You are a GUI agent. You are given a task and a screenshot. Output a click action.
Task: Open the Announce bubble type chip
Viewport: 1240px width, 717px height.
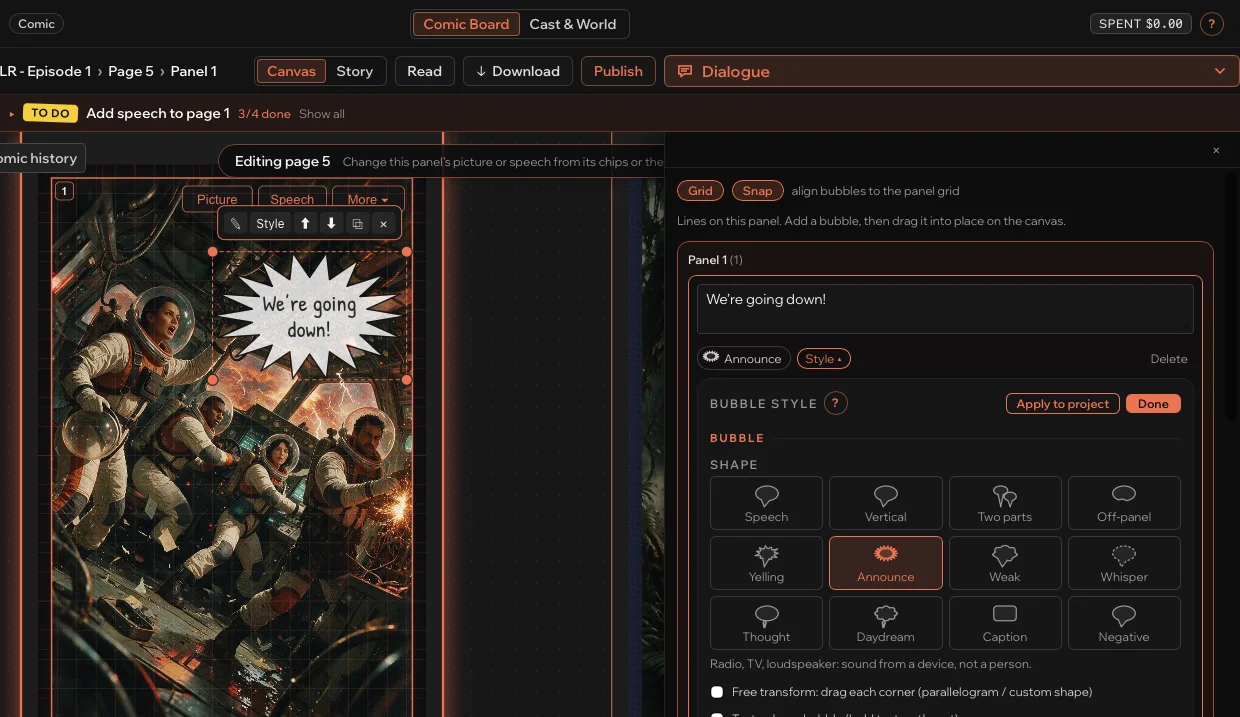(x=744, y=359)
